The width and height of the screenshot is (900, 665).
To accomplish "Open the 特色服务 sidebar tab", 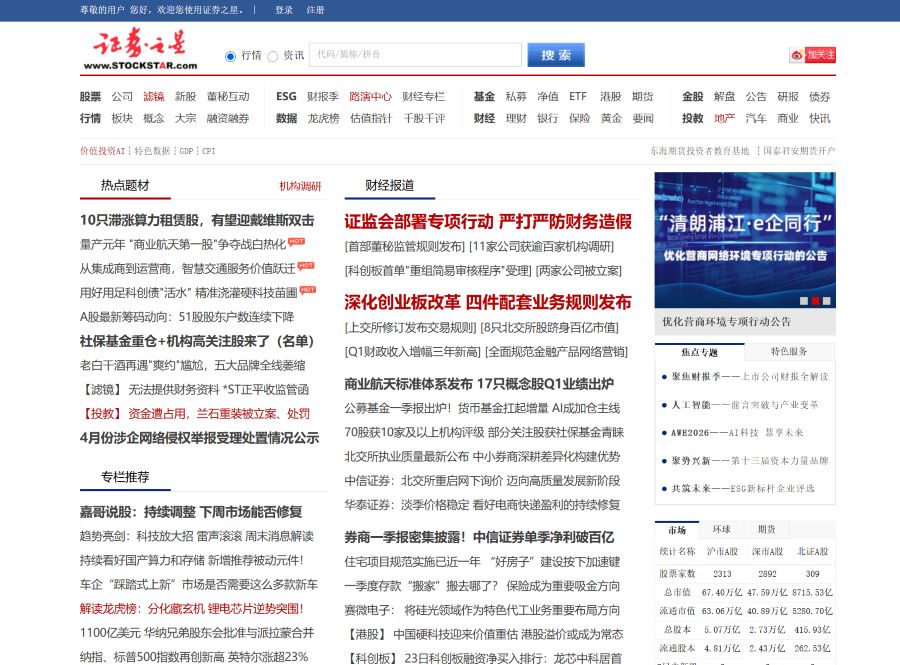I will 790,352.
